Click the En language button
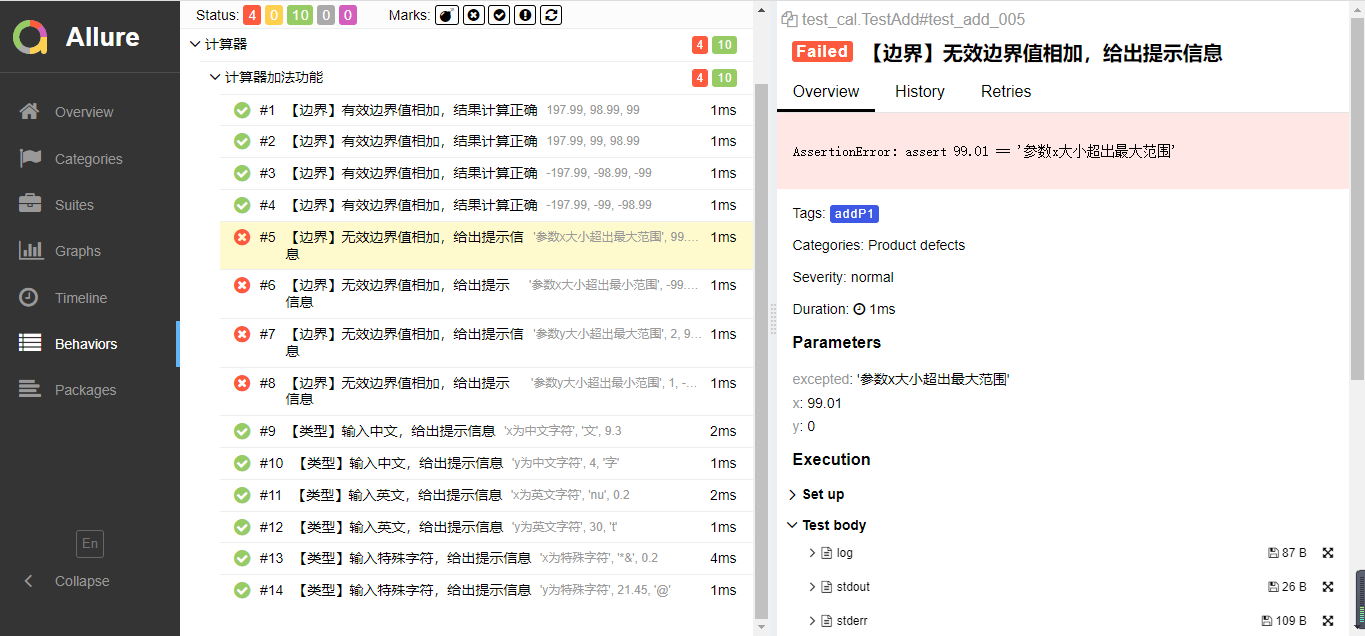 coord(90,543)
